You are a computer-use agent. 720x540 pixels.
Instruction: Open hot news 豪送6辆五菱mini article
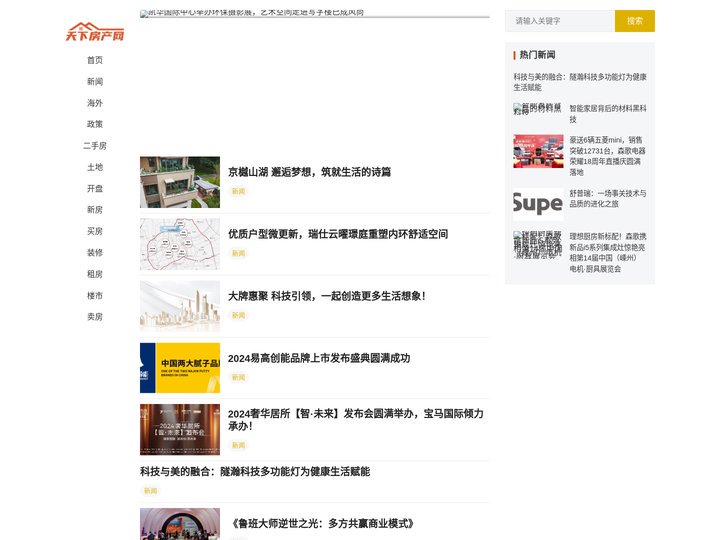click(608, 156)
